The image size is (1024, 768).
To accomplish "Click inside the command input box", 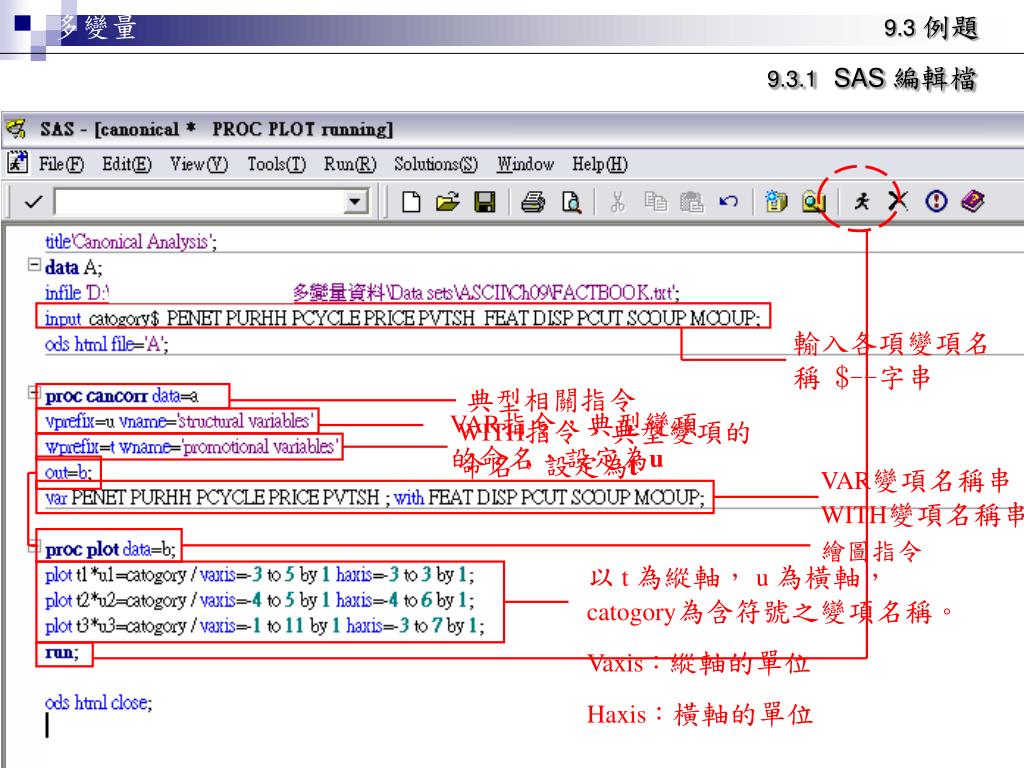I will 200,202.
